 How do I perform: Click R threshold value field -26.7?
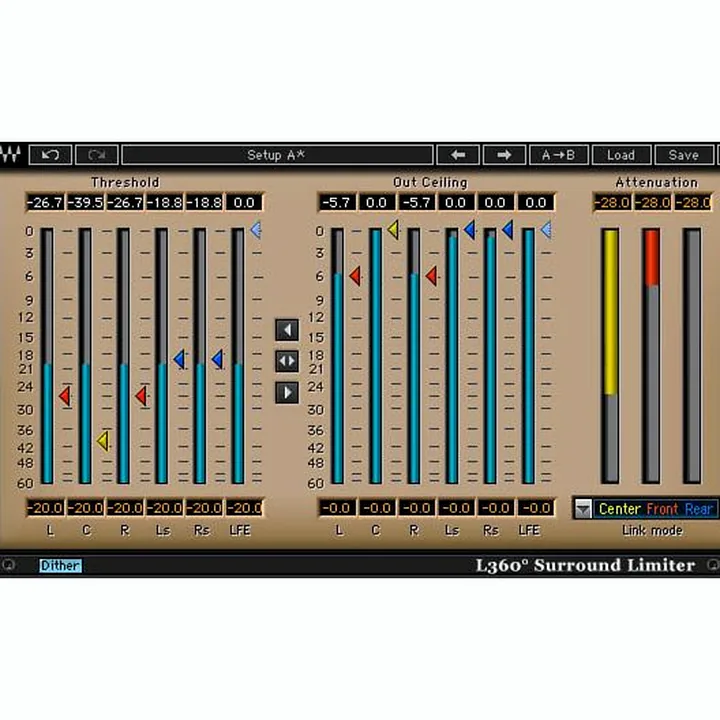coord(125,202)
